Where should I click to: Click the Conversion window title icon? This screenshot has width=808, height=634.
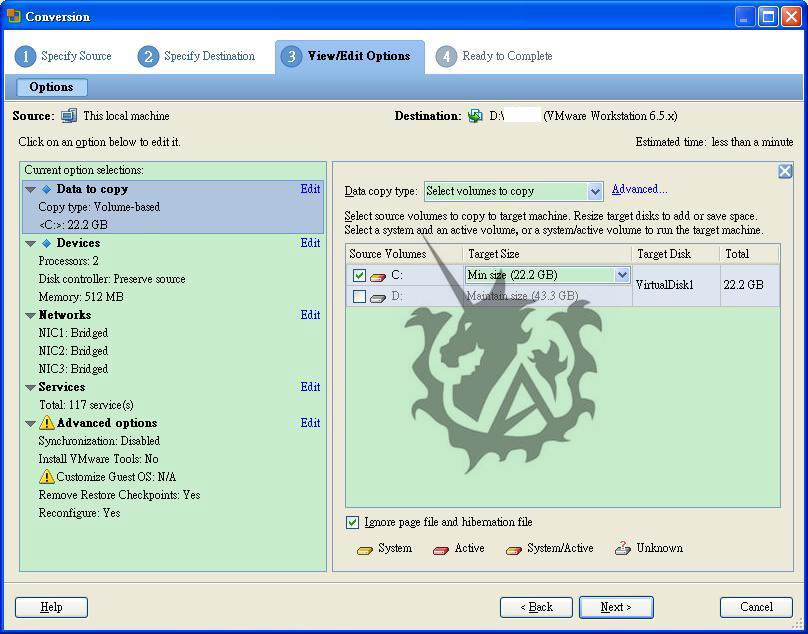pos(14,16)
